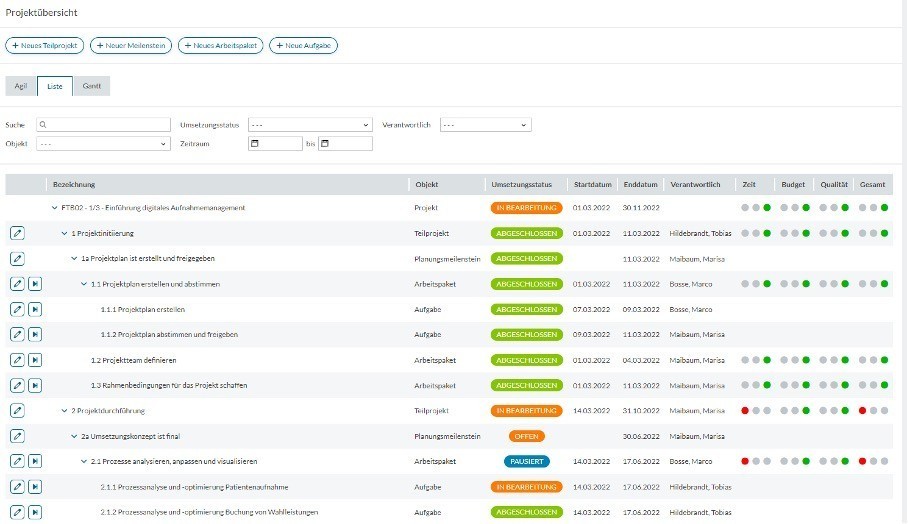
Task: Click jump icon for 2.1.1 Prozessanalyse Patientenaufnahme
Action: tap(35, 487)
